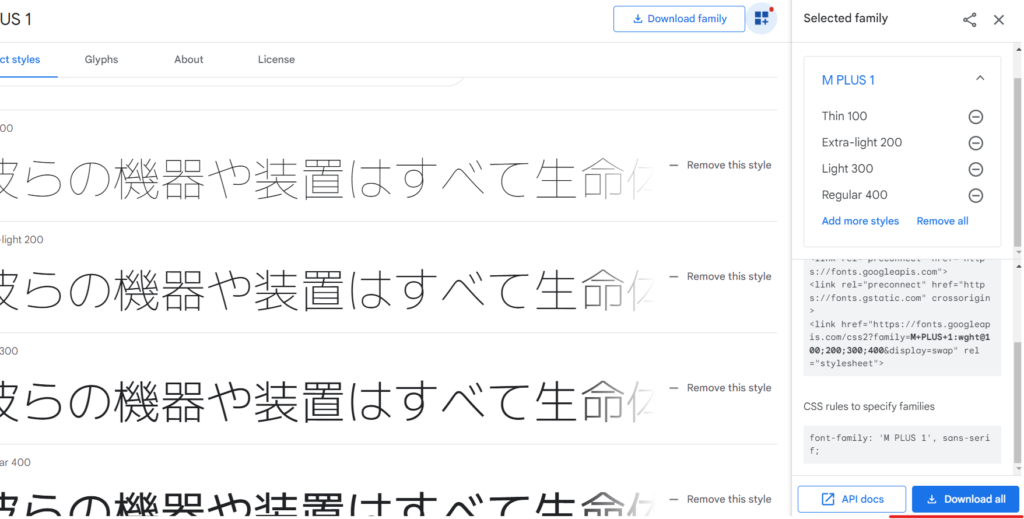Click the Download all button
The image size is (1024, 519).
tap(965, 499)
